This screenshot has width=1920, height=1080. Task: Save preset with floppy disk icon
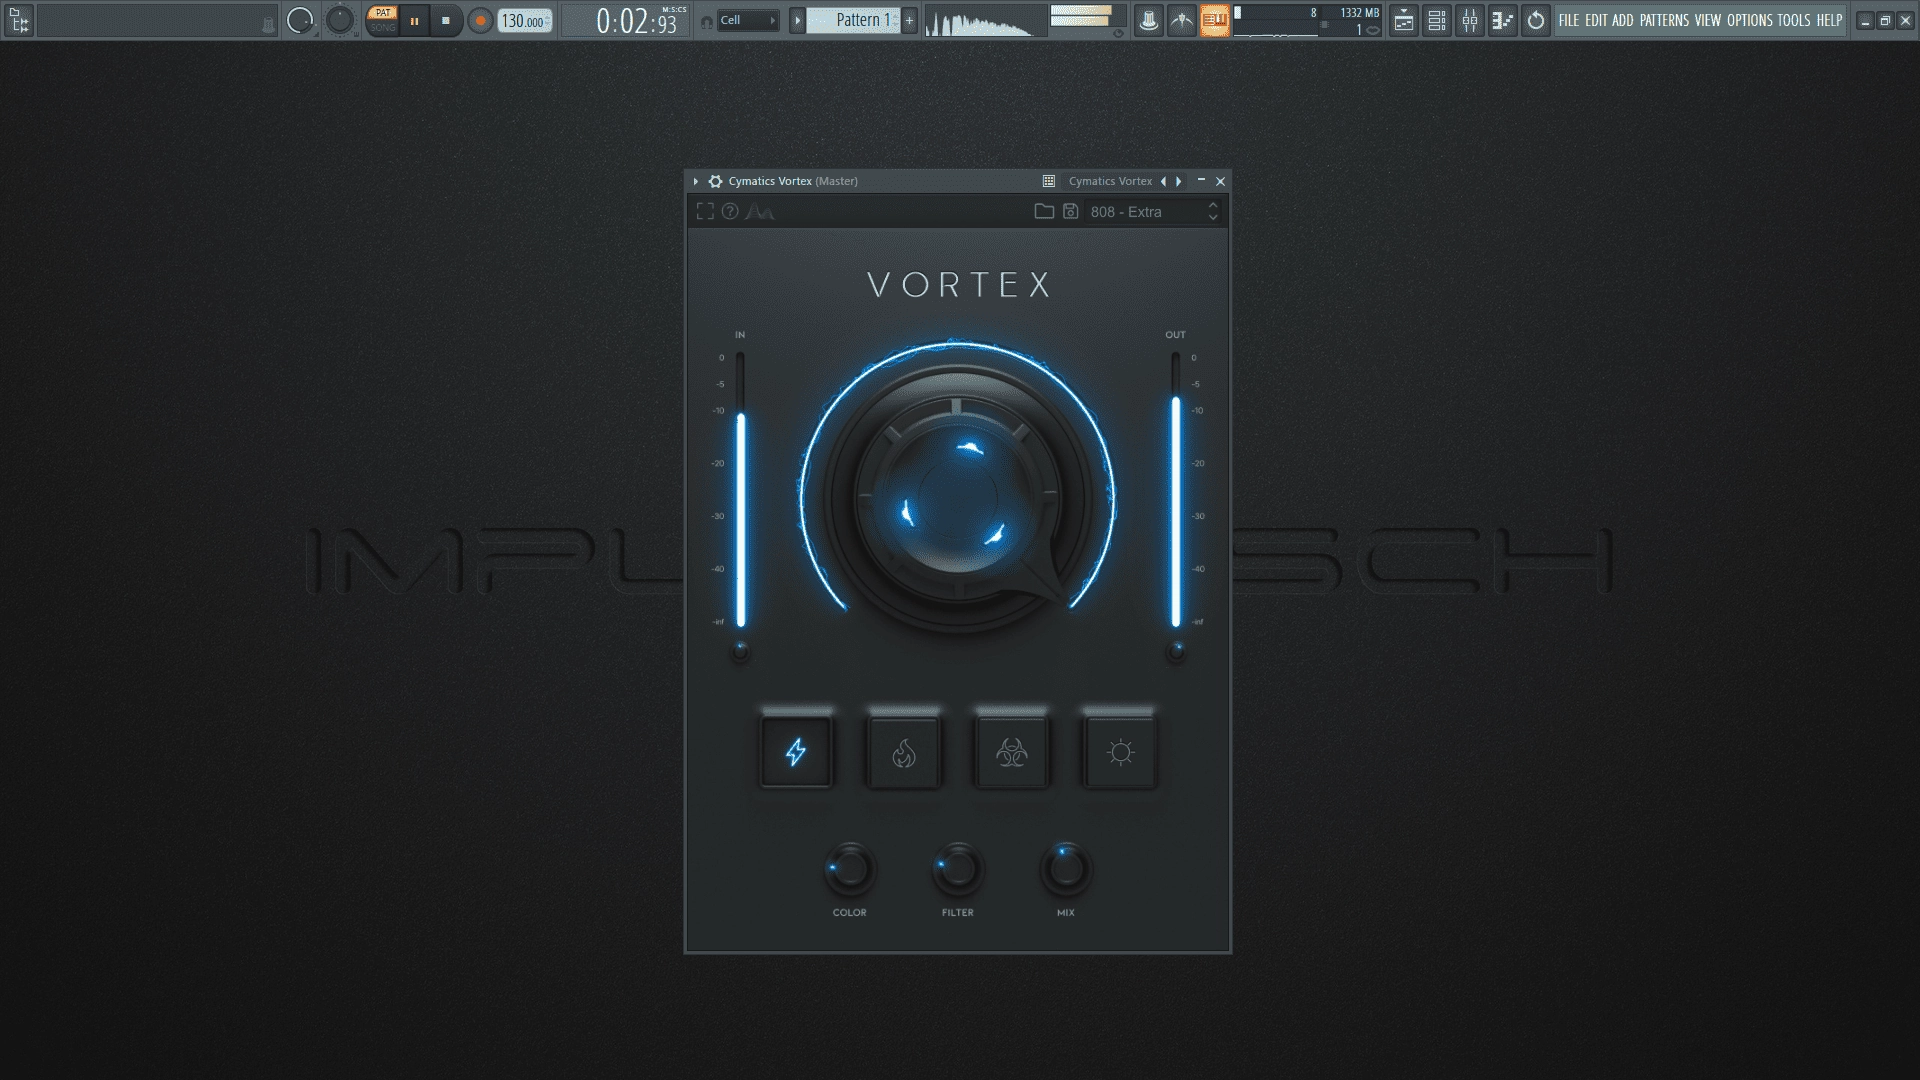coord(1071,211)
